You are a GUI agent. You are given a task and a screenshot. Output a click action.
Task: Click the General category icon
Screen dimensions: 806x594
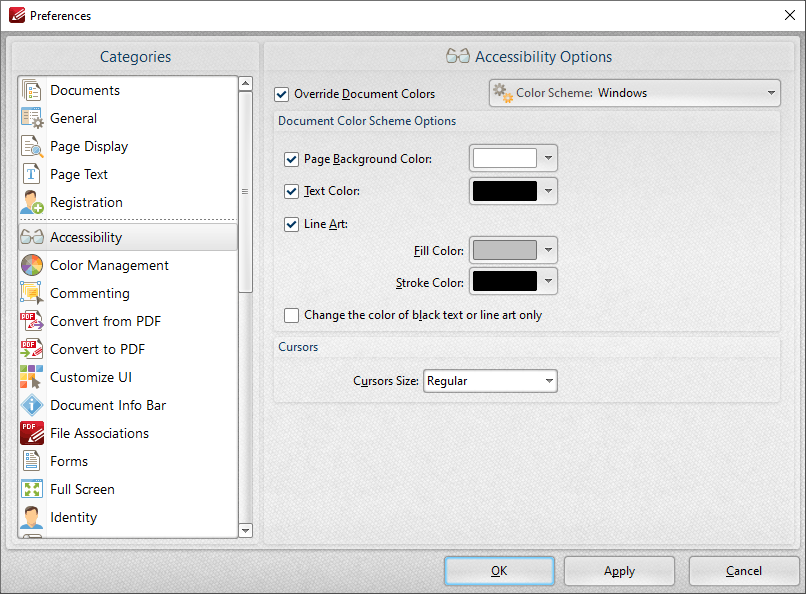32,118
